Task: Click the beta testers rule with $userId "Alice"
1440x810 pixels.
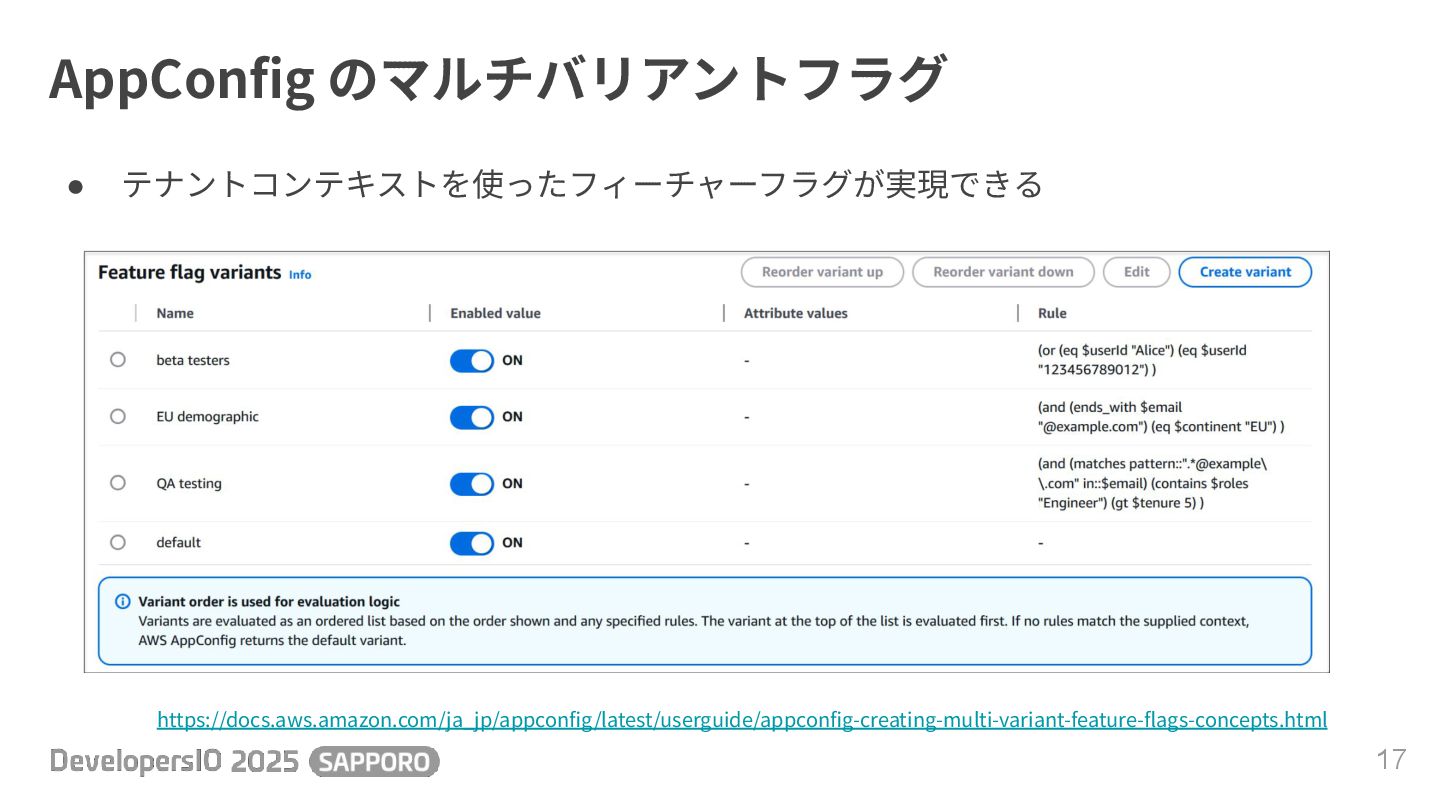Action: tap(1142, 360)
